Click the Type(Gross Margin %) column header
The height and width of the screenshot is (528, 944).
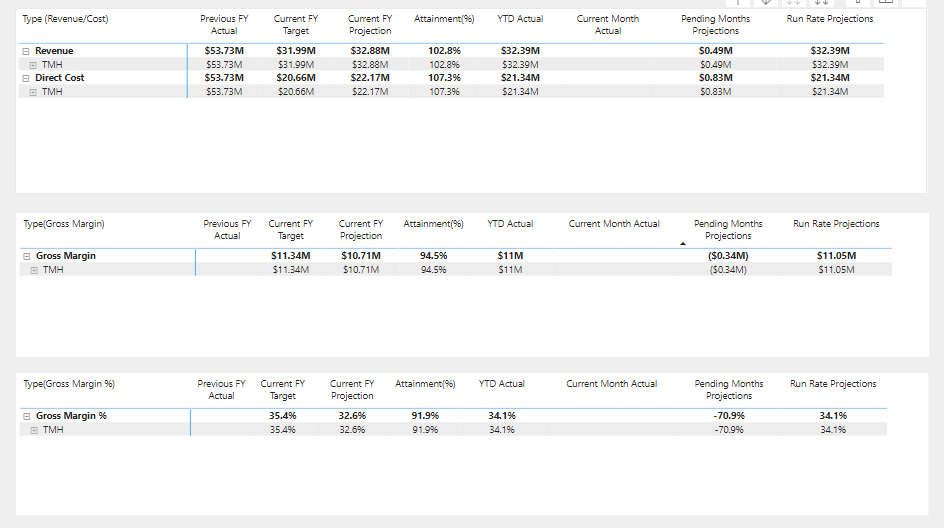69,384
